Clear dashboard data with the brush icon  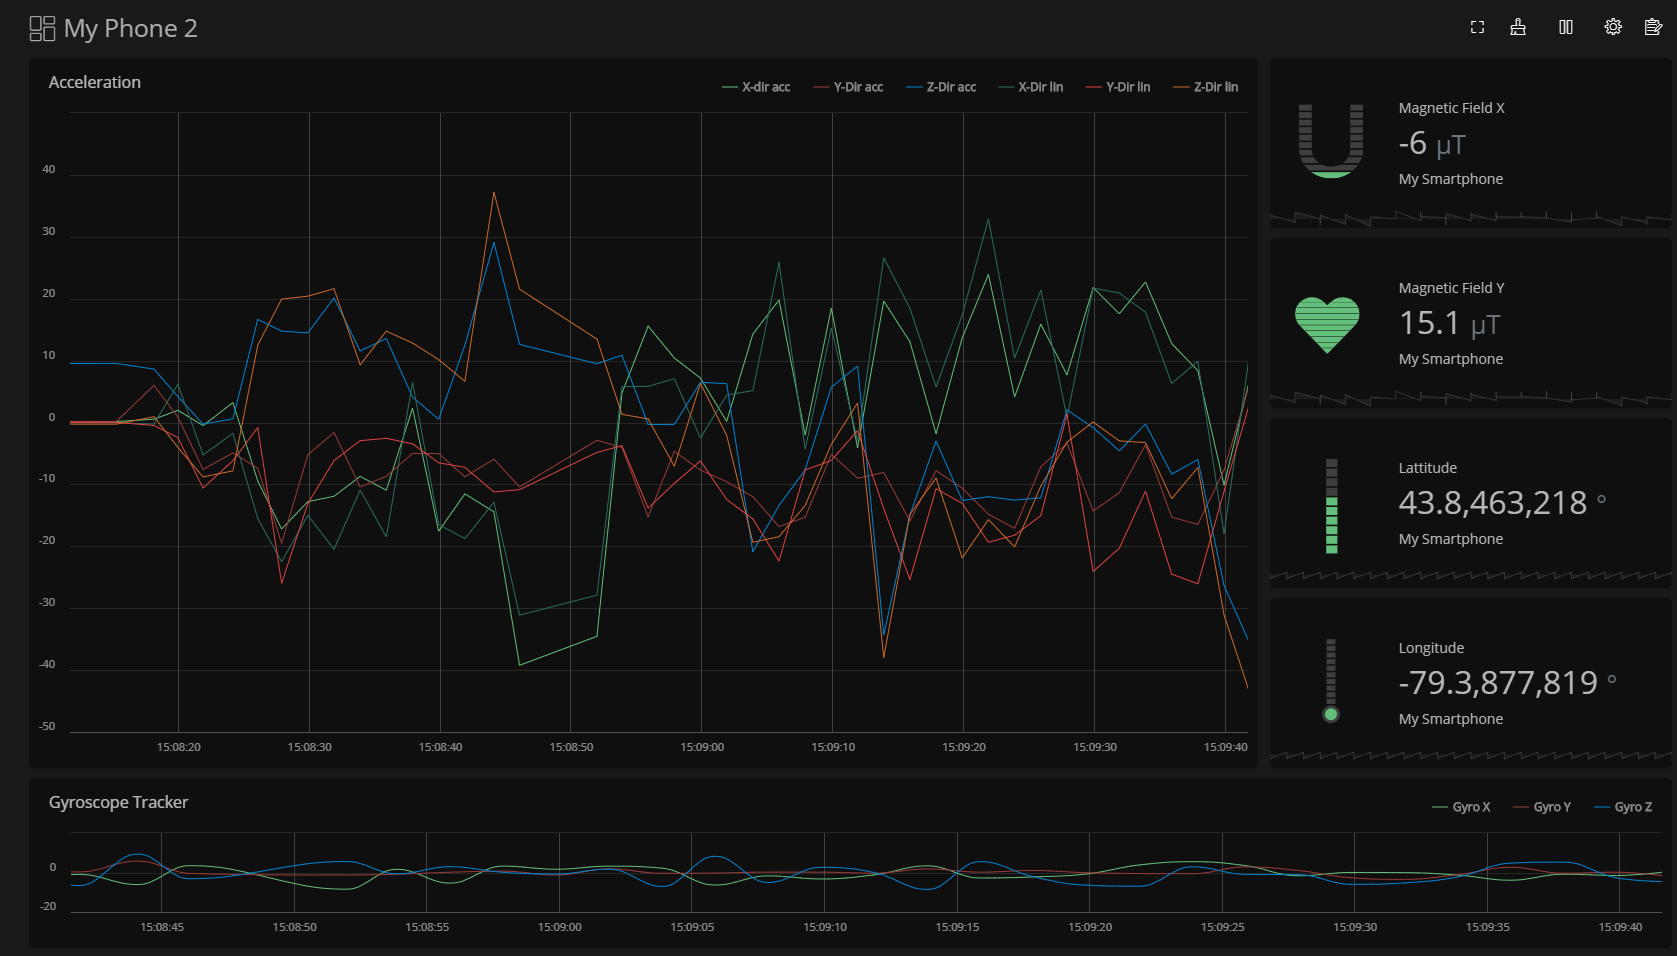coord(1518,27)
